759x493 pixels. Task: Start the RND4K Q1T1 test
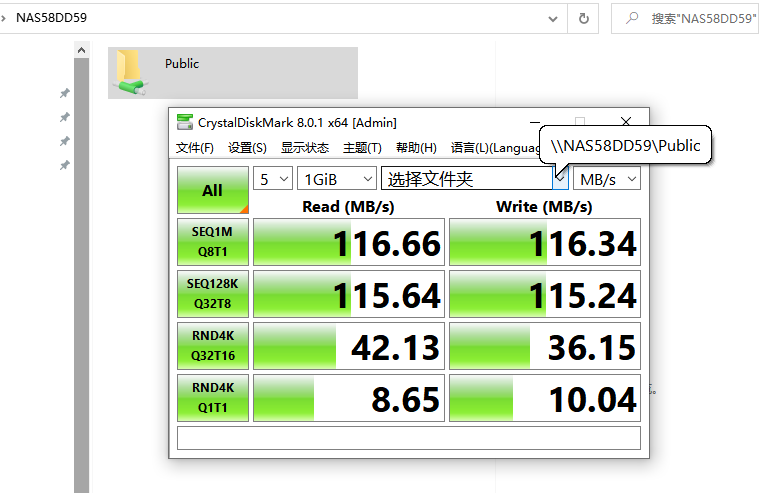[x=213, y=398]
